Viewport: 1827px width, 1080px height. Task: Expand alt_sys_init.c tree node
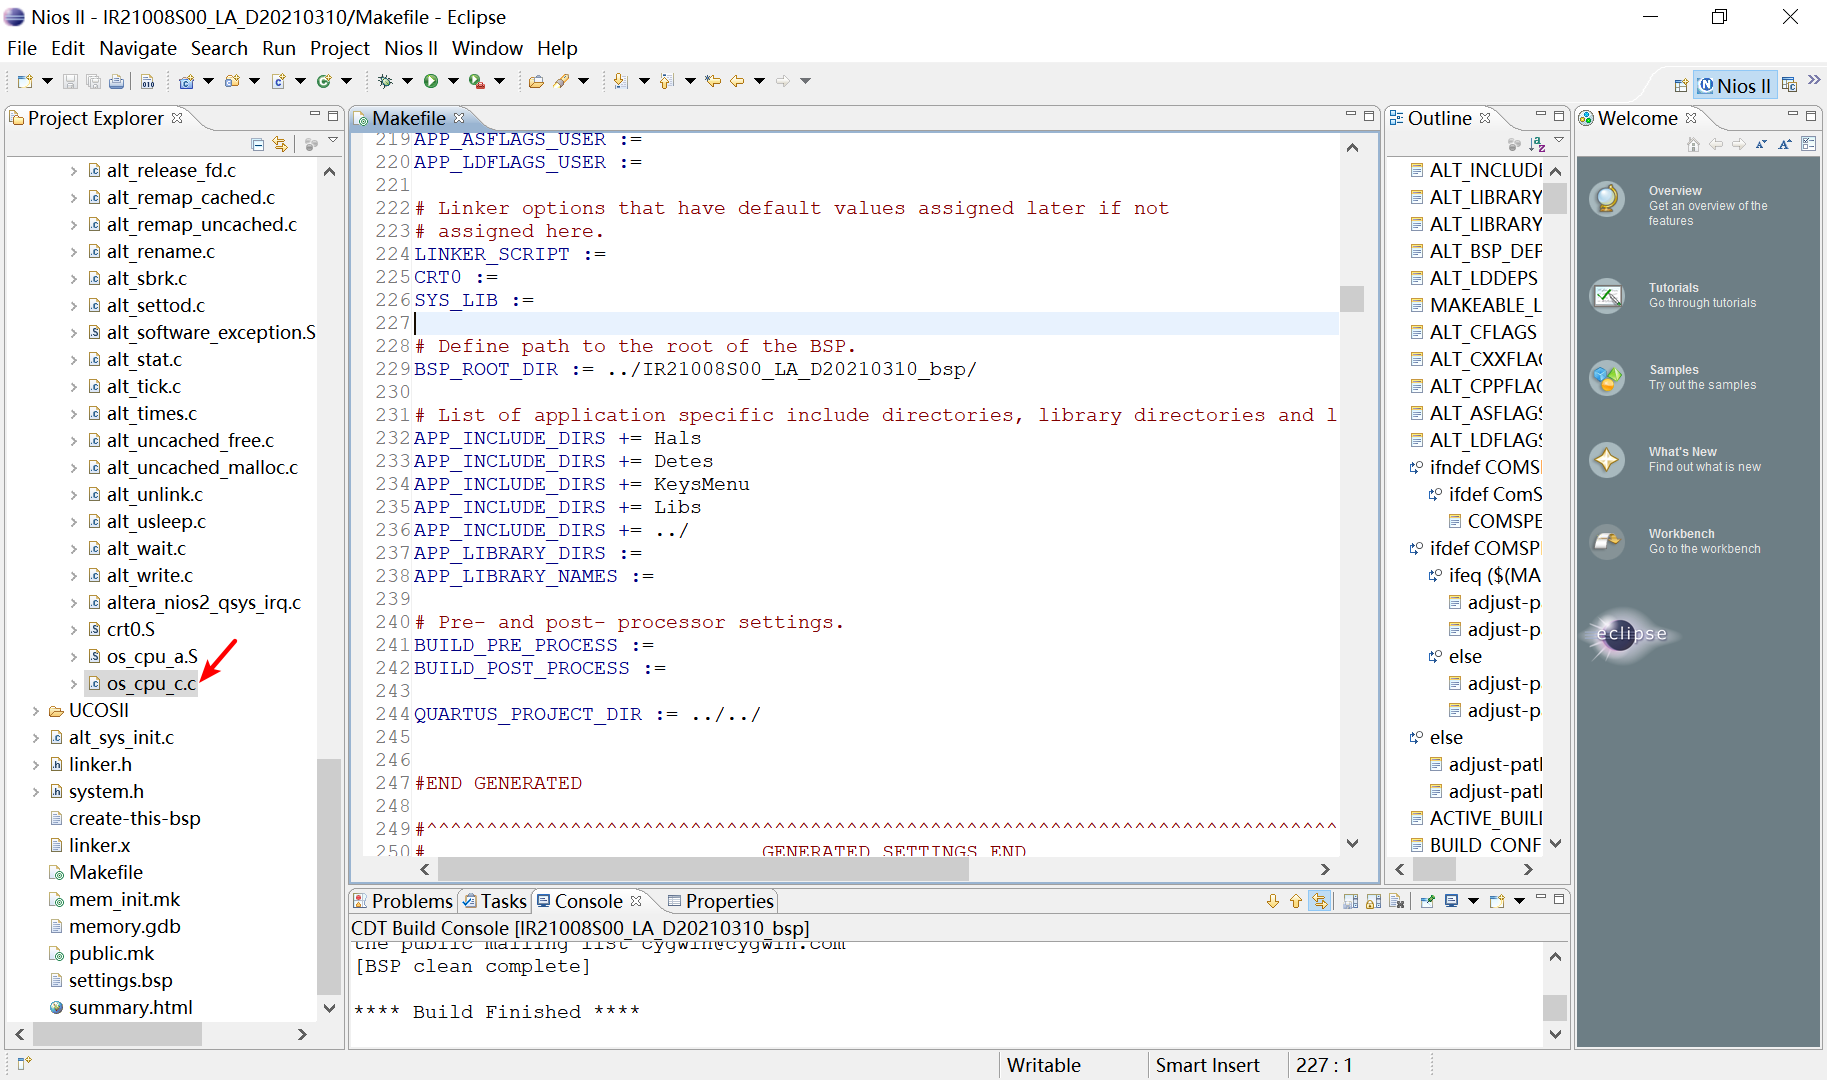click(x=36, y=738)
